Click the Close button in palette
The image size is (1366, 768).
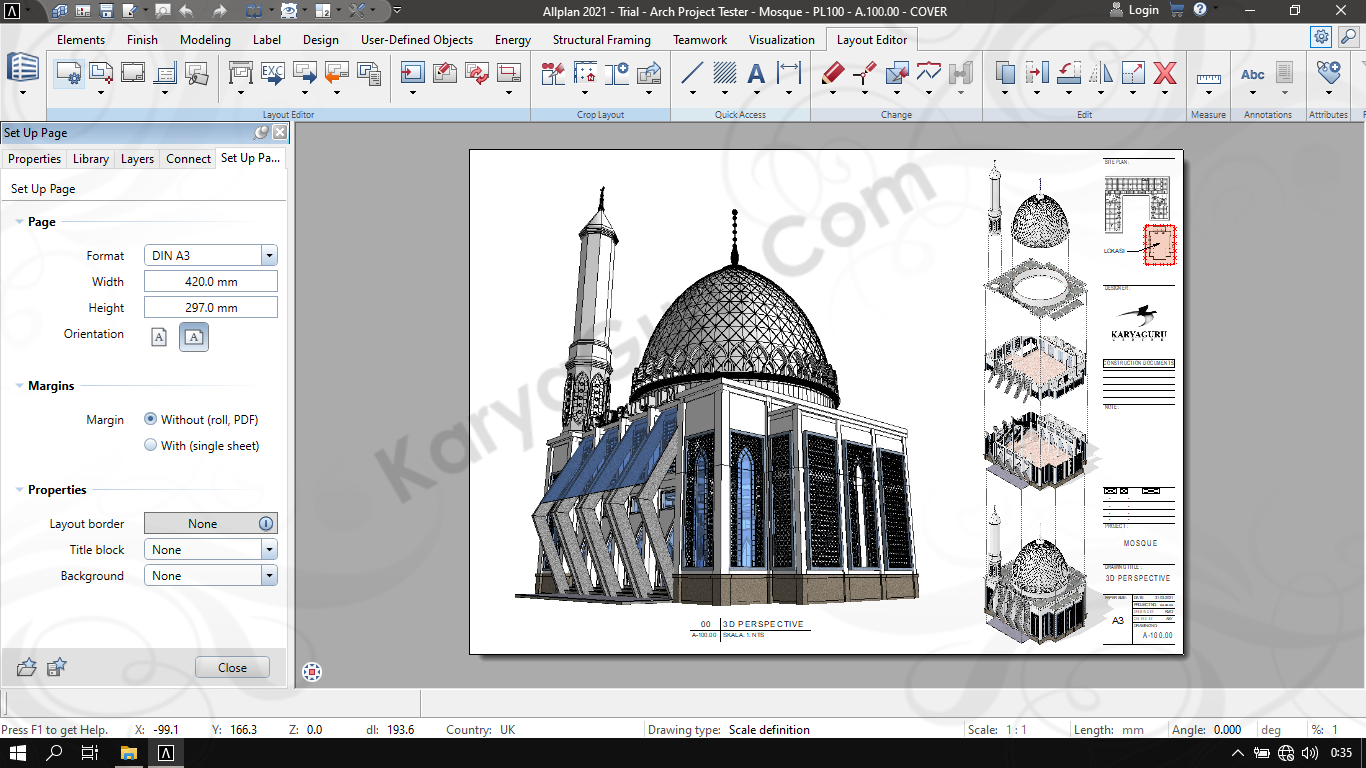click(232, 668)
